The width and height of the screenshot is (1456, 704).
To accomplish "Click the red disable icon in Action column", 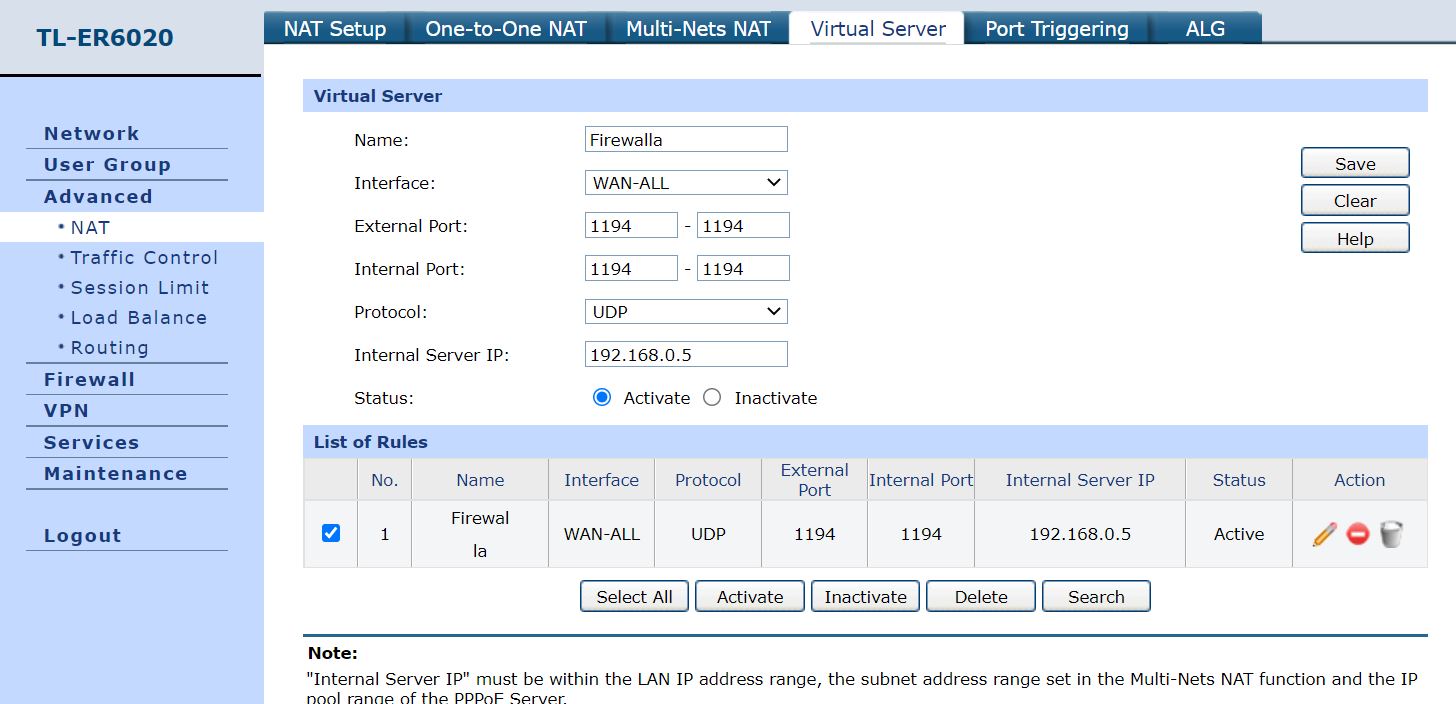I will click(1357, 534).
